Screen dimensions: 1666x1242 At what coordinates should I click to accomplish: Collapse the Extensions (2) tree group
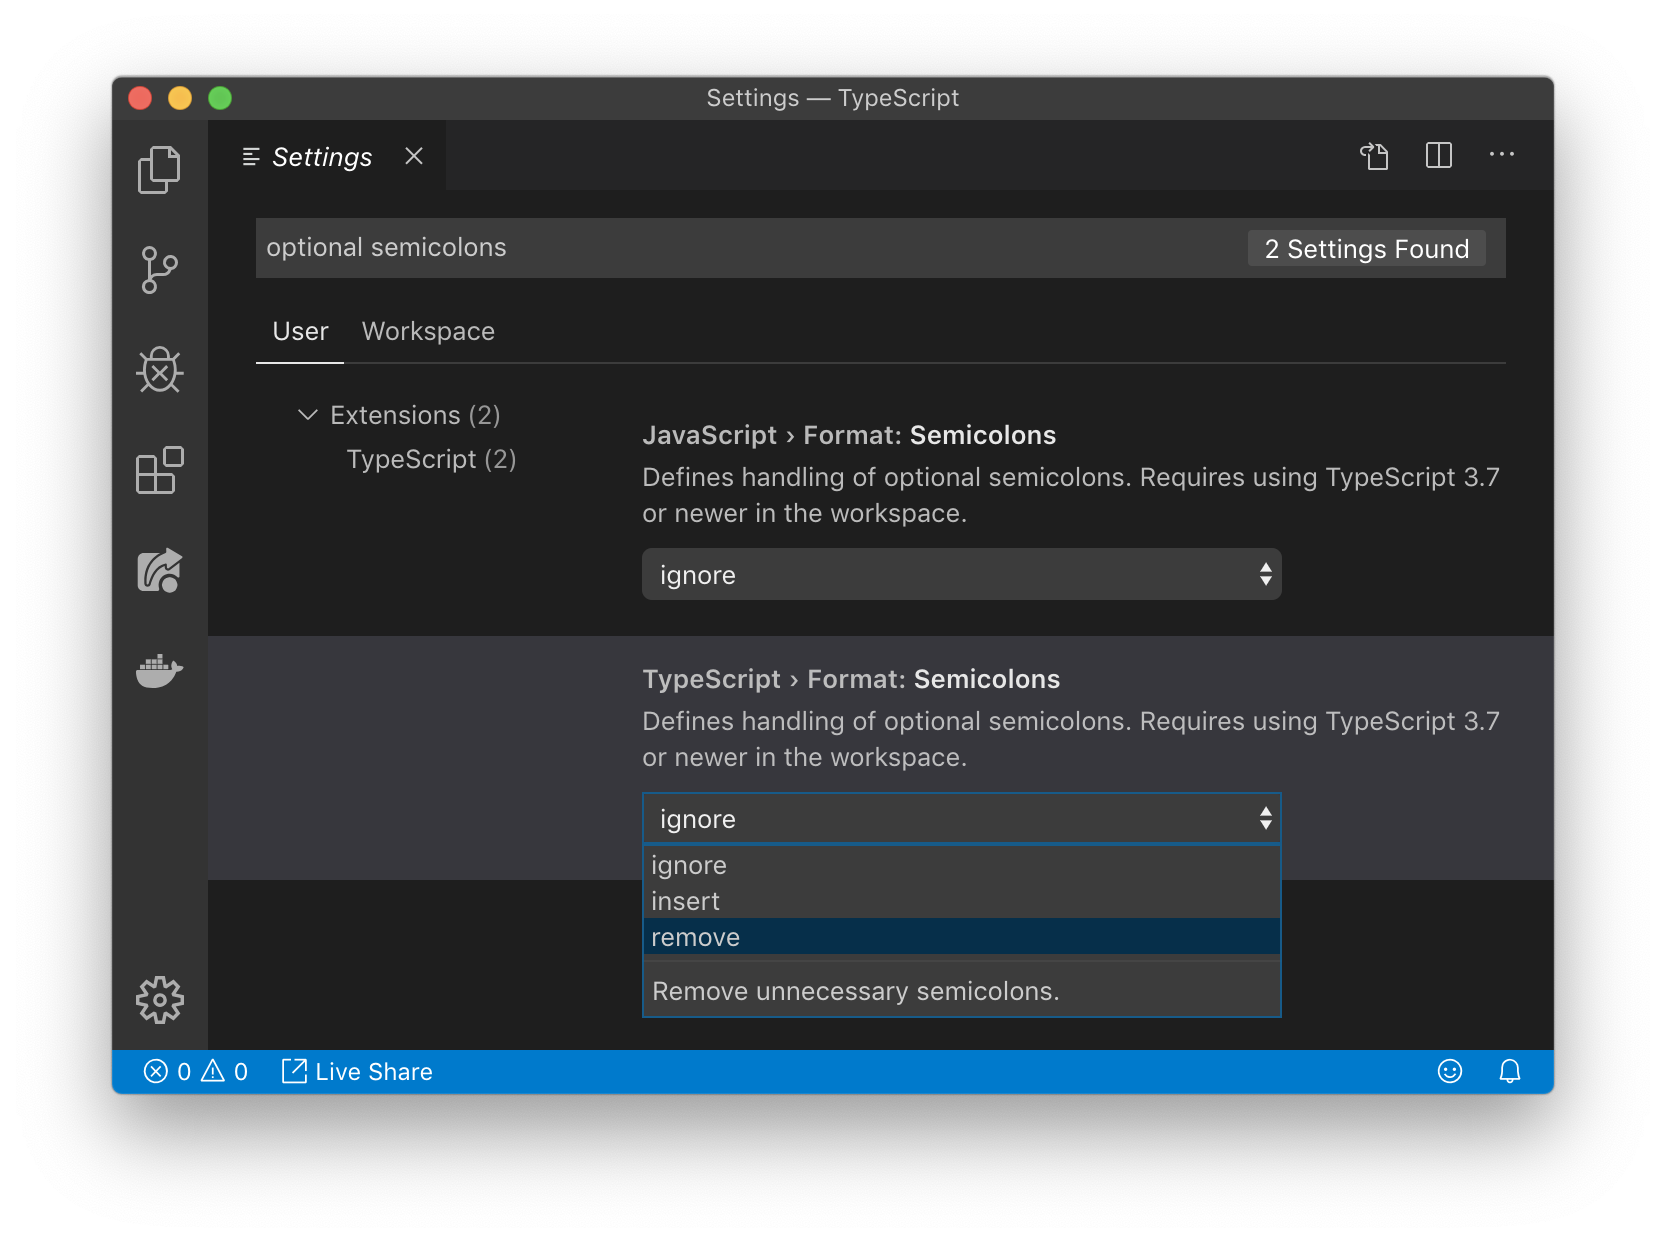308,415
